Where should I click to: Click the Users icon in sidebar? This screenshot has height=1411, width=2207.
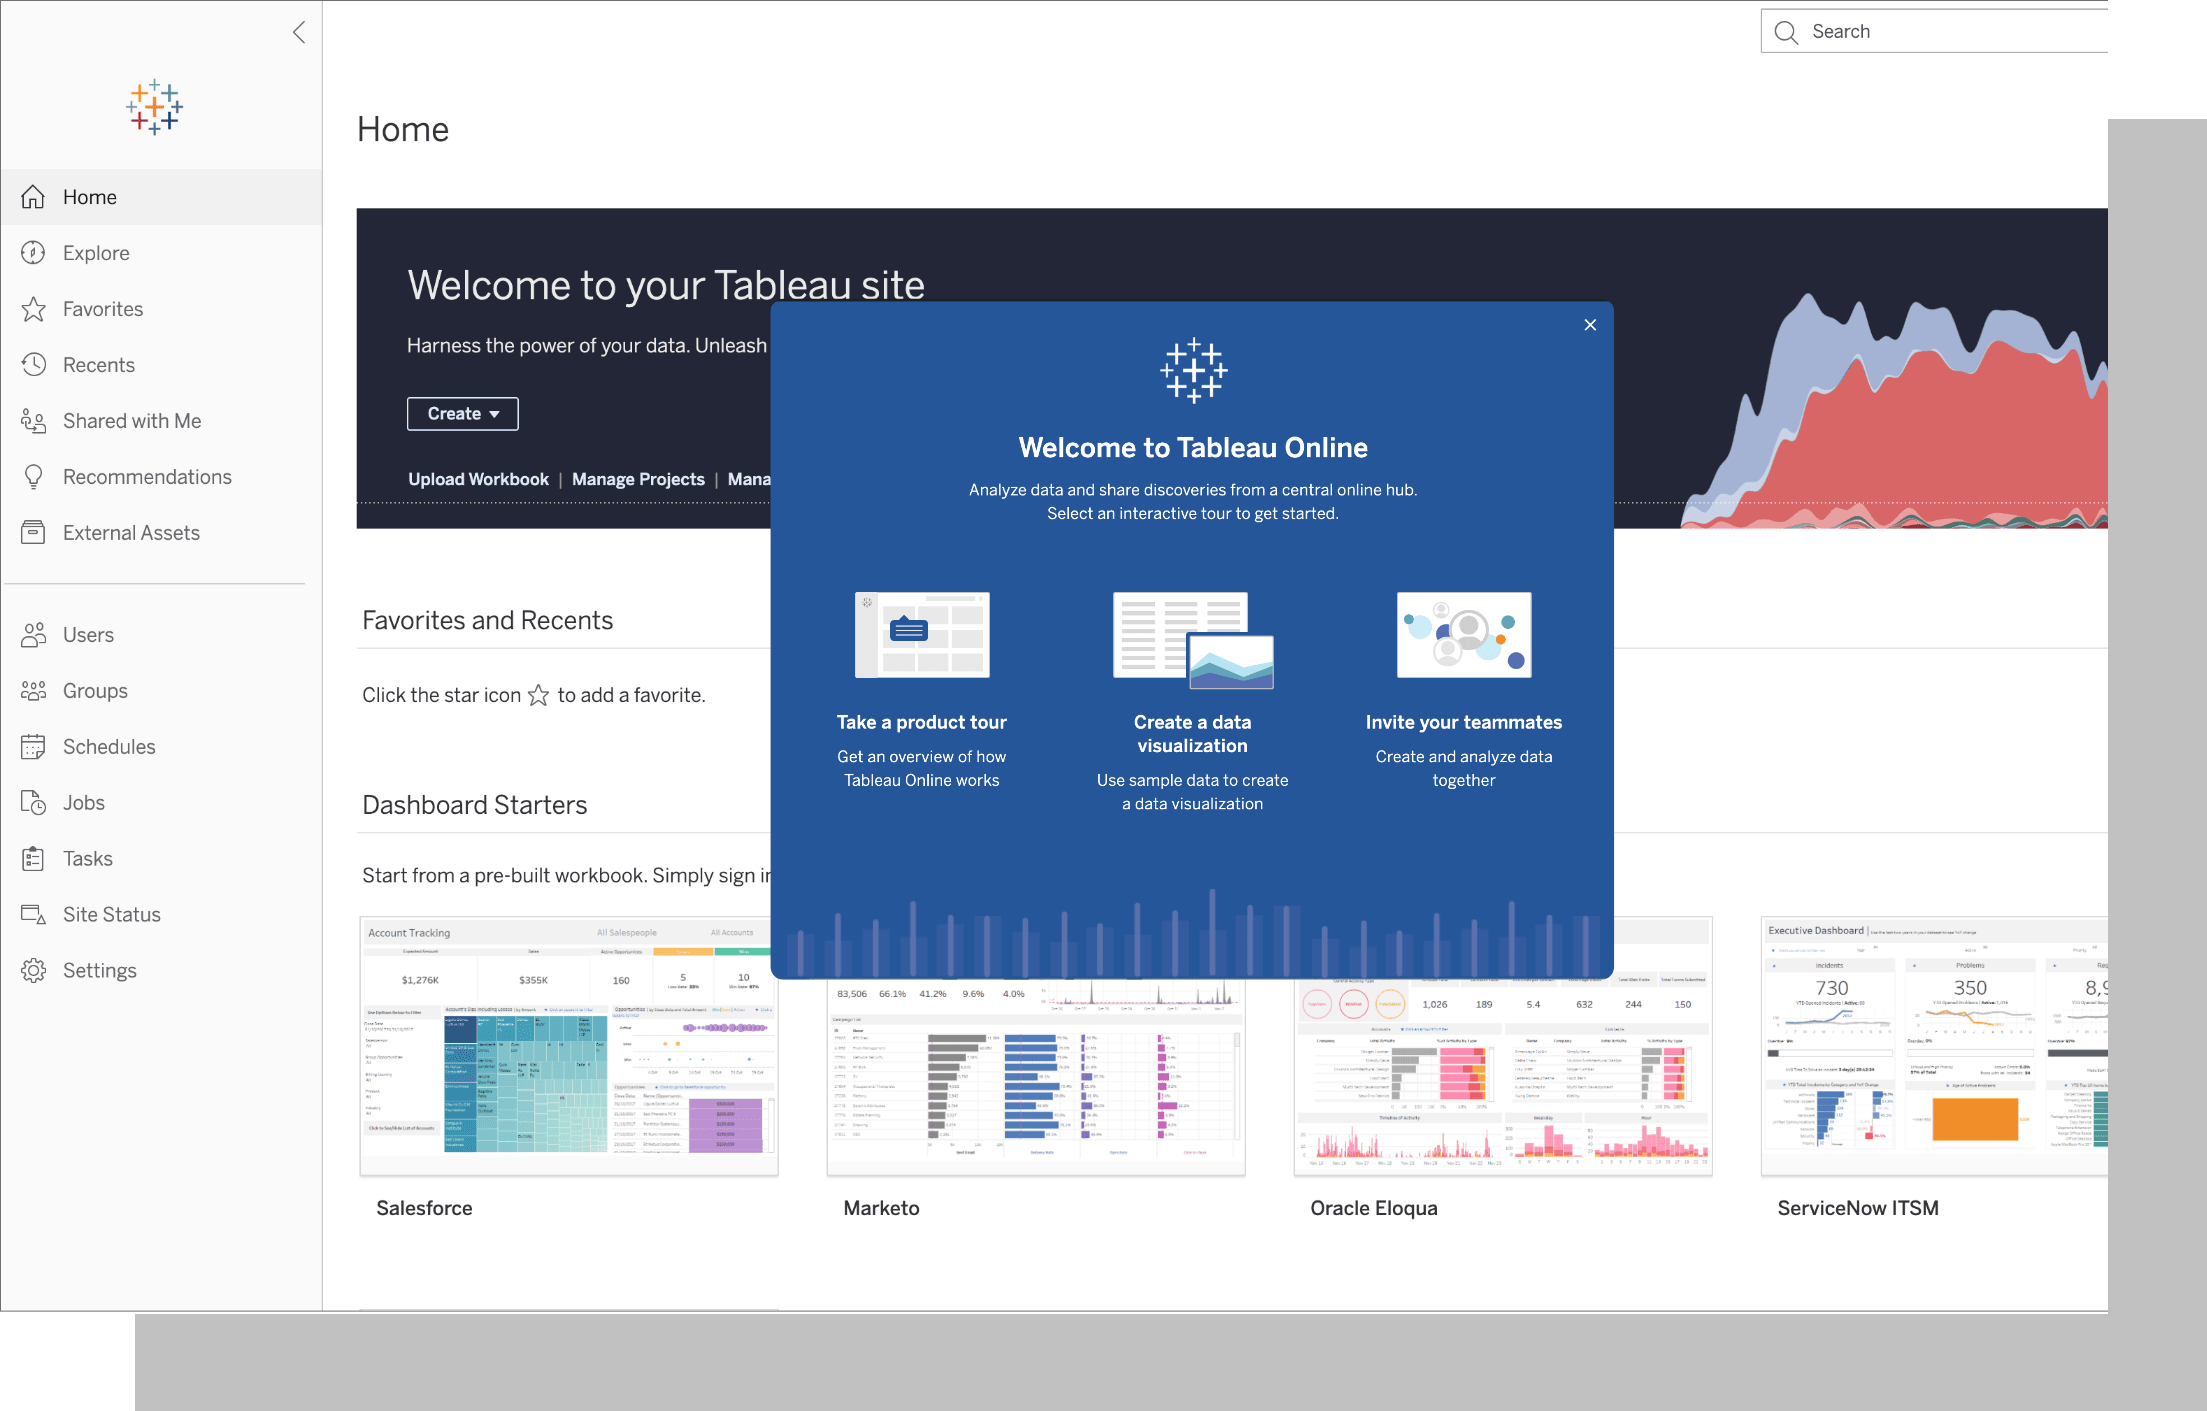click(x=33, y=635)
